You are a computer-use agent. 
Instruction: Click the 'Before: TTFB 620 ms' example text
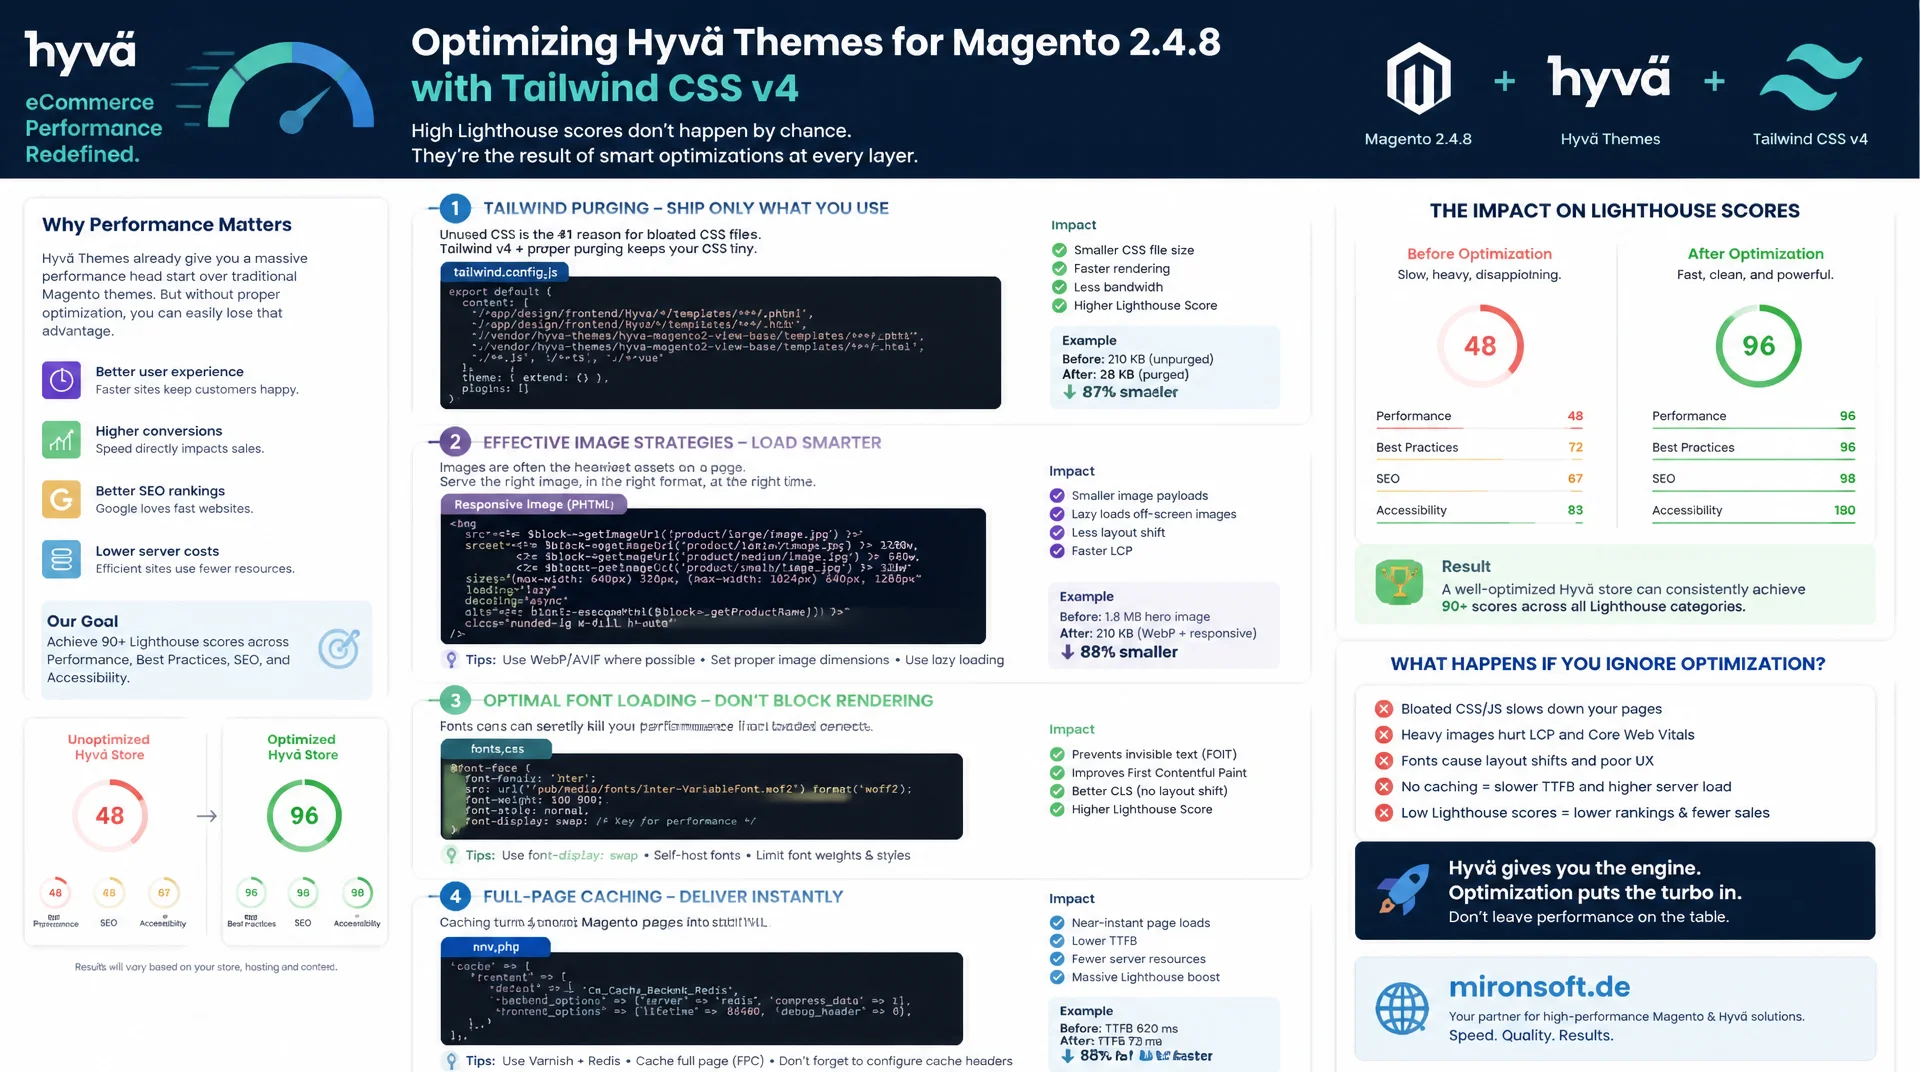coord(1118,1028)
